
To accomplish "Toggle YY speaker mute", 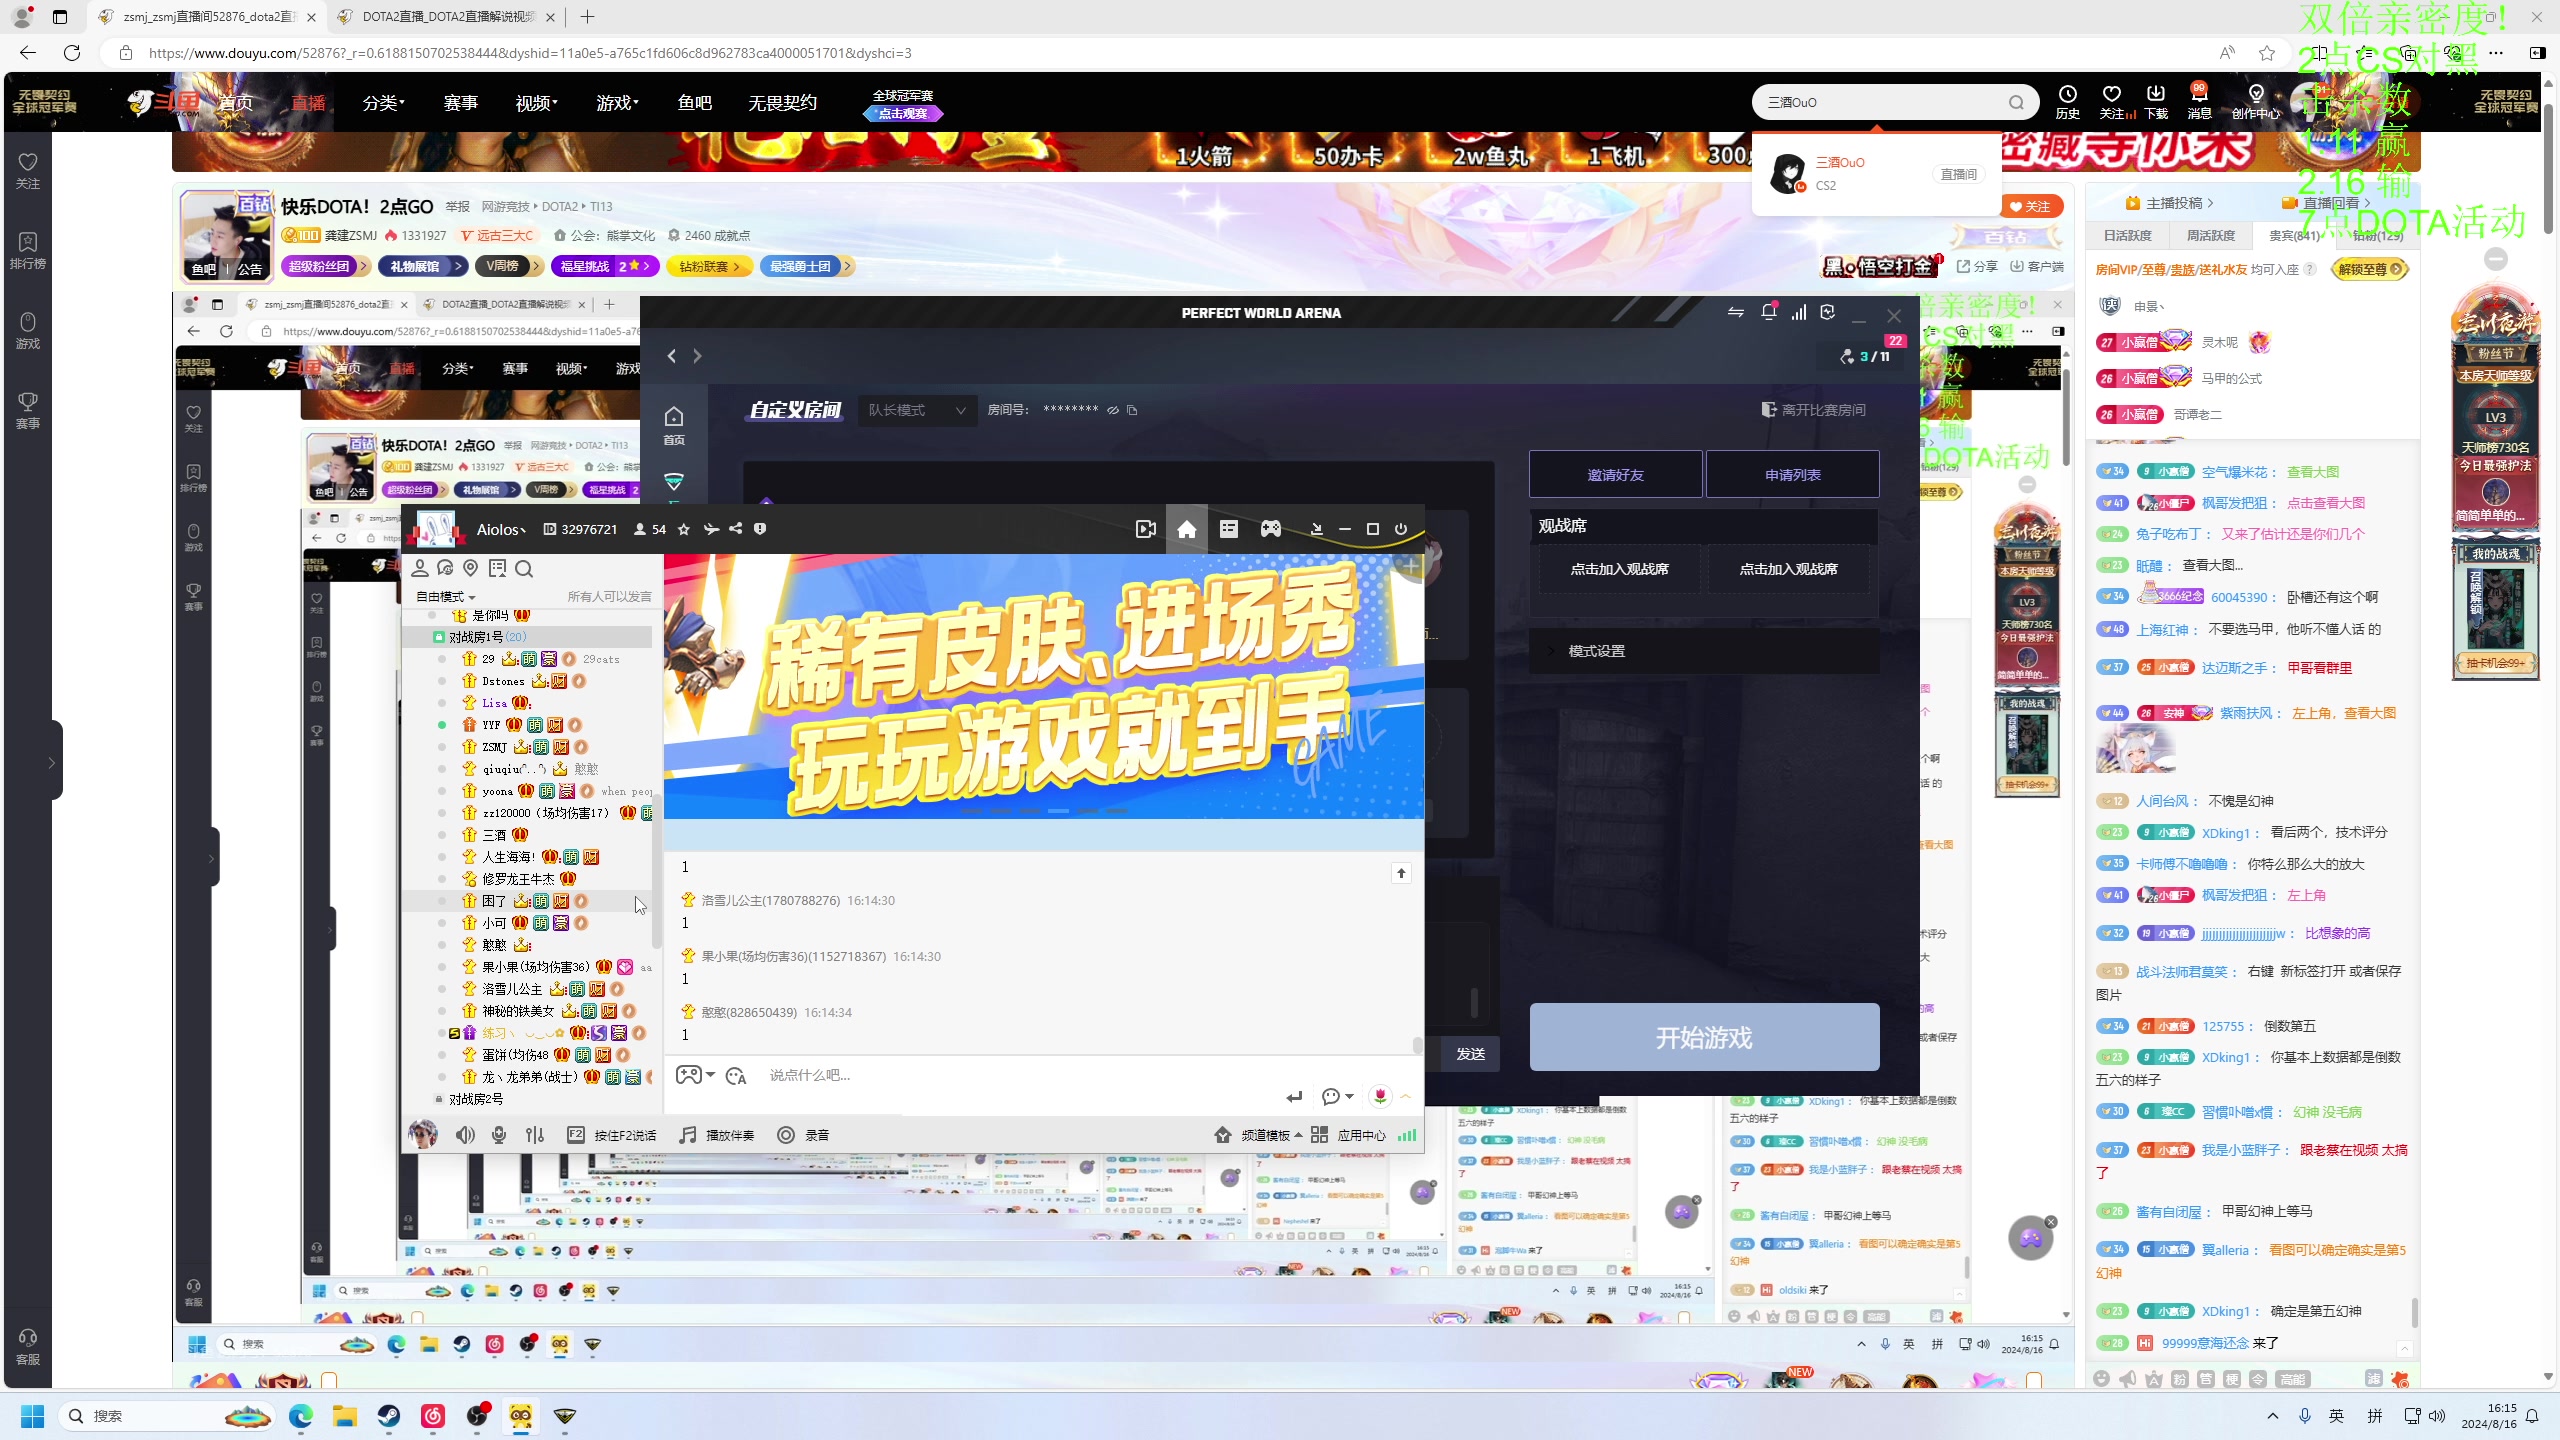I will click(x=465, y=1135).
